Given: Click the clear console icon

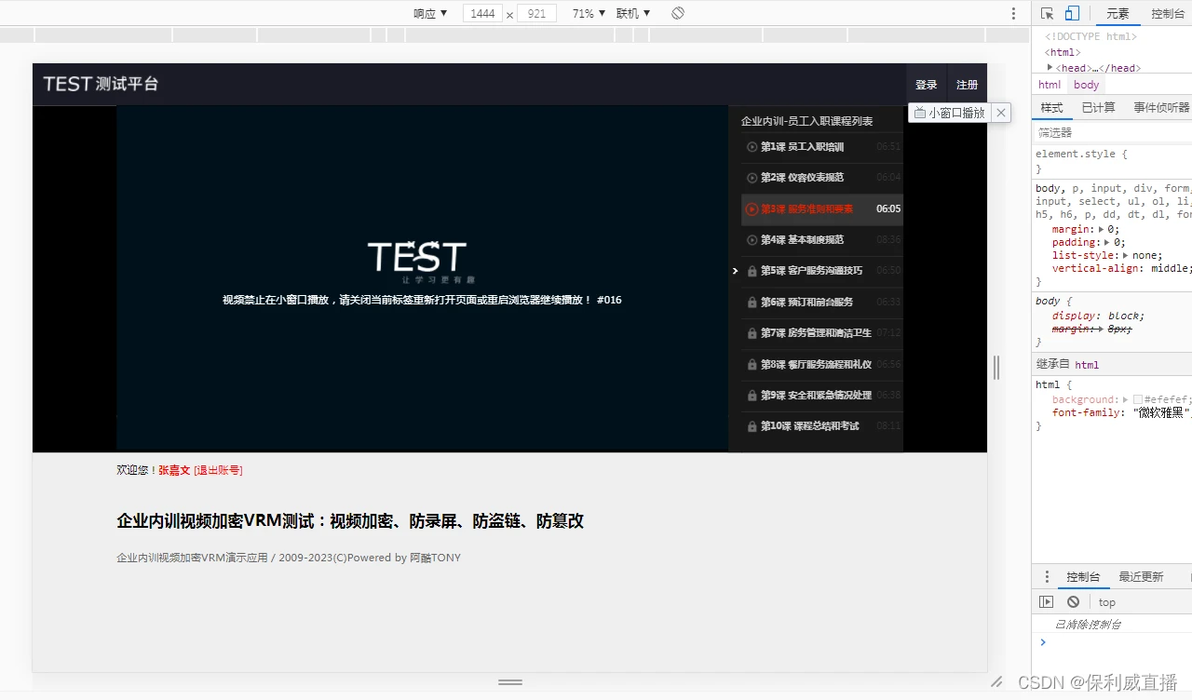Looking at the screenshot, I should pyautogui.click(x=1073, y=602).
